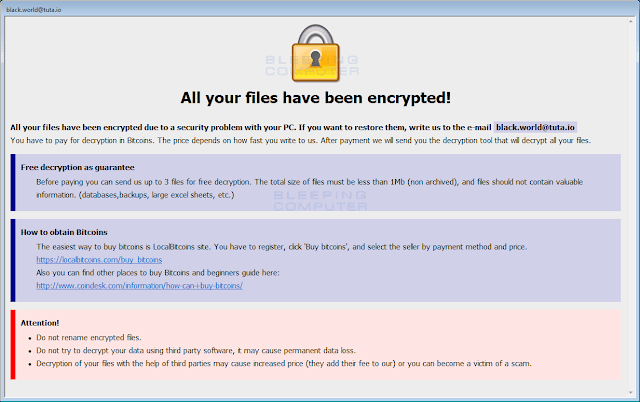Image resolution: width=640 pixels, height=402 pixels.
Task: Open the localbitcoins.com buy_bitcoins link
Action: [99, 260]
